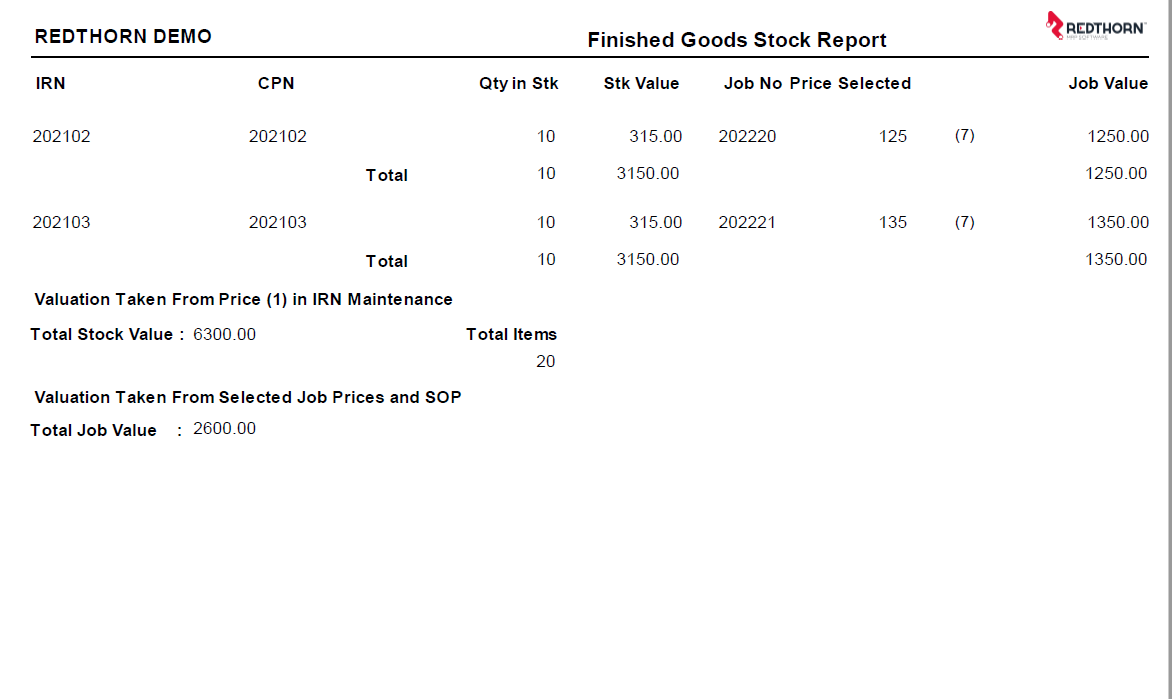The width and height of the screenshot is (1172, 699).
Task: Click the CPN column header
Action: (276, 84)
